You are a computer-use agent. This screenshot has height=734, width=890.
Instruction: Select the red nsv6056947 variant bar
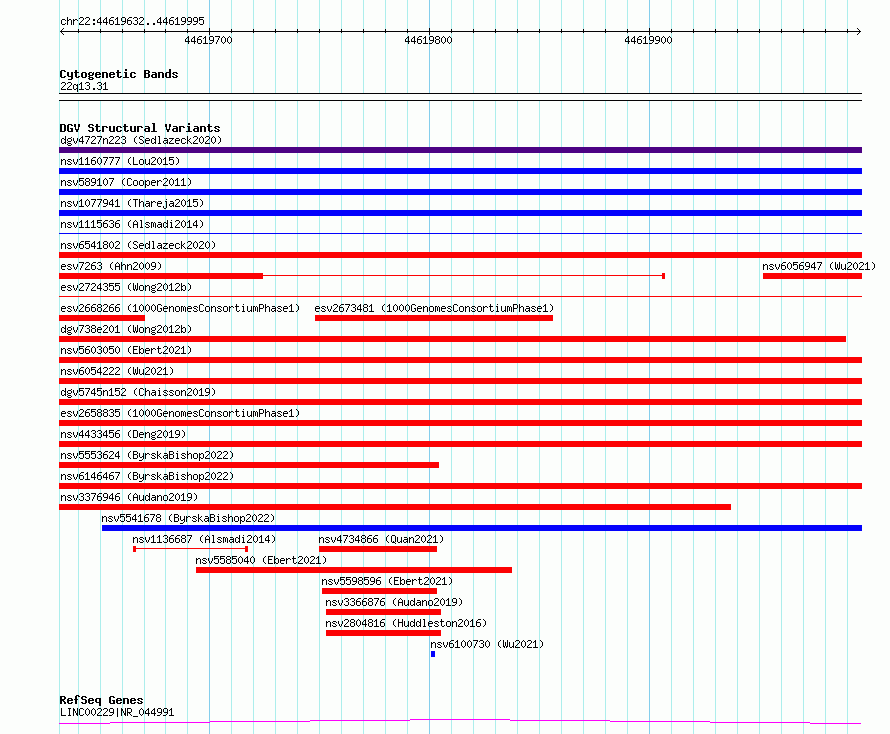tap(812, 276)
